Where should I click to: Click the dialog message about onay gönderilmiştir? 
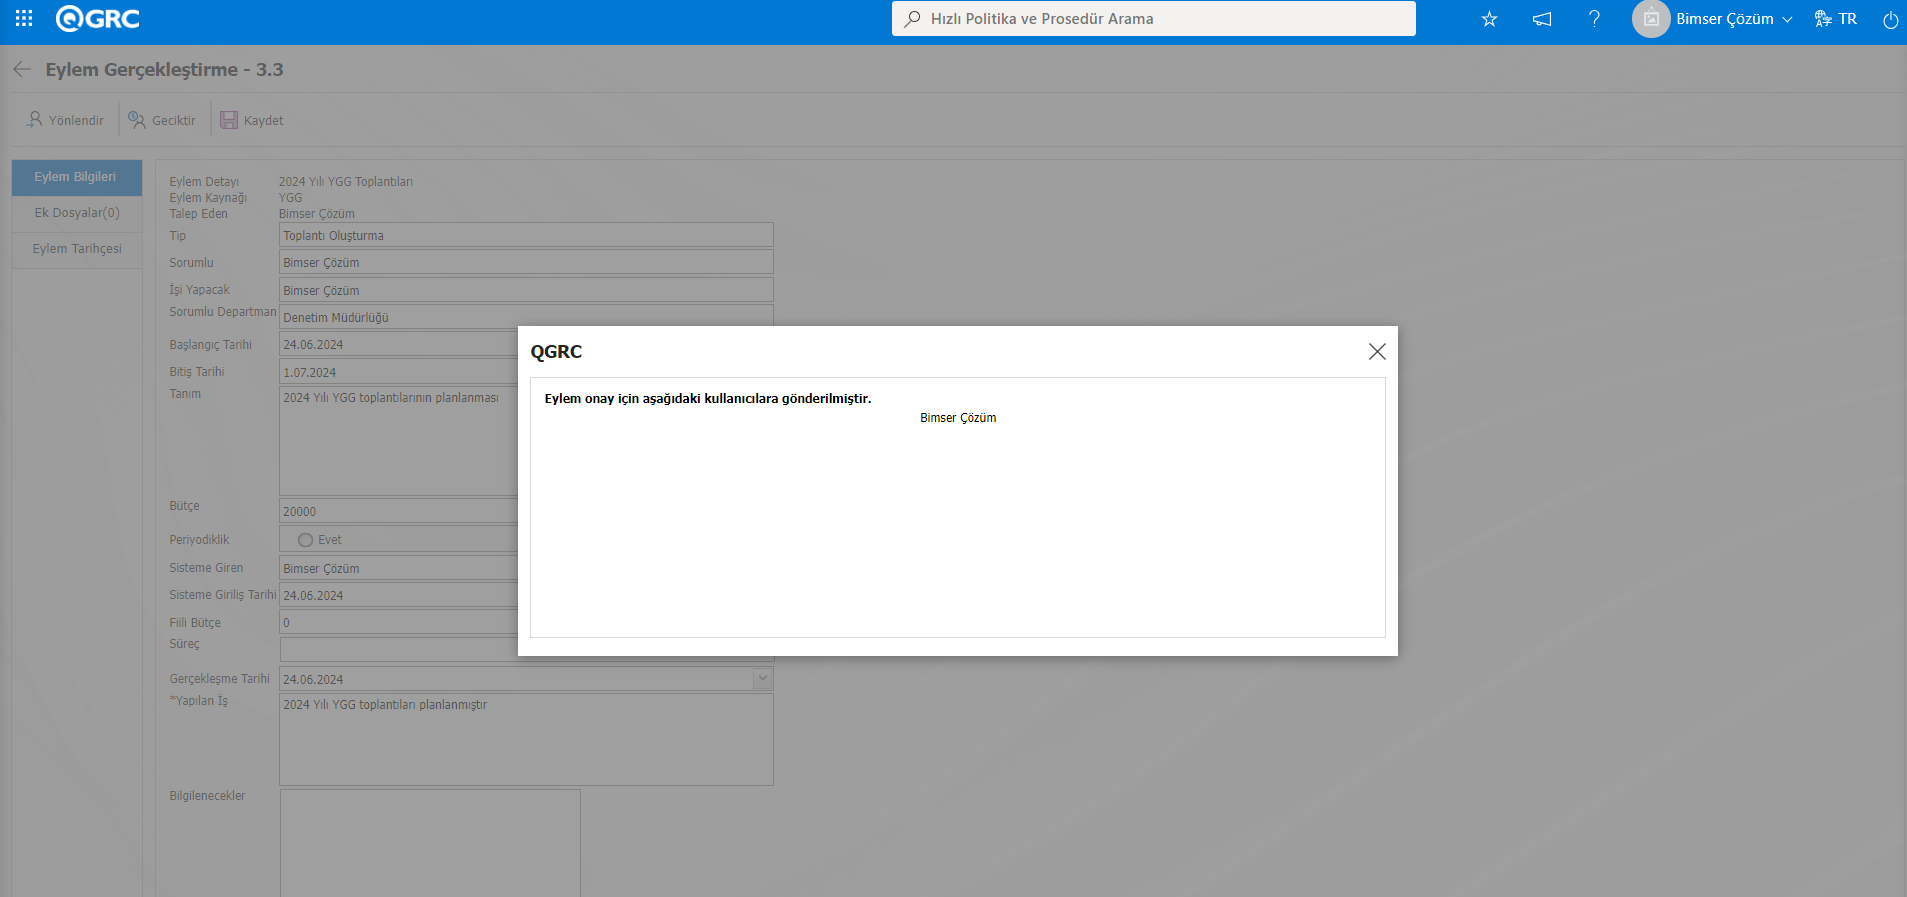[x=707, y=398]
